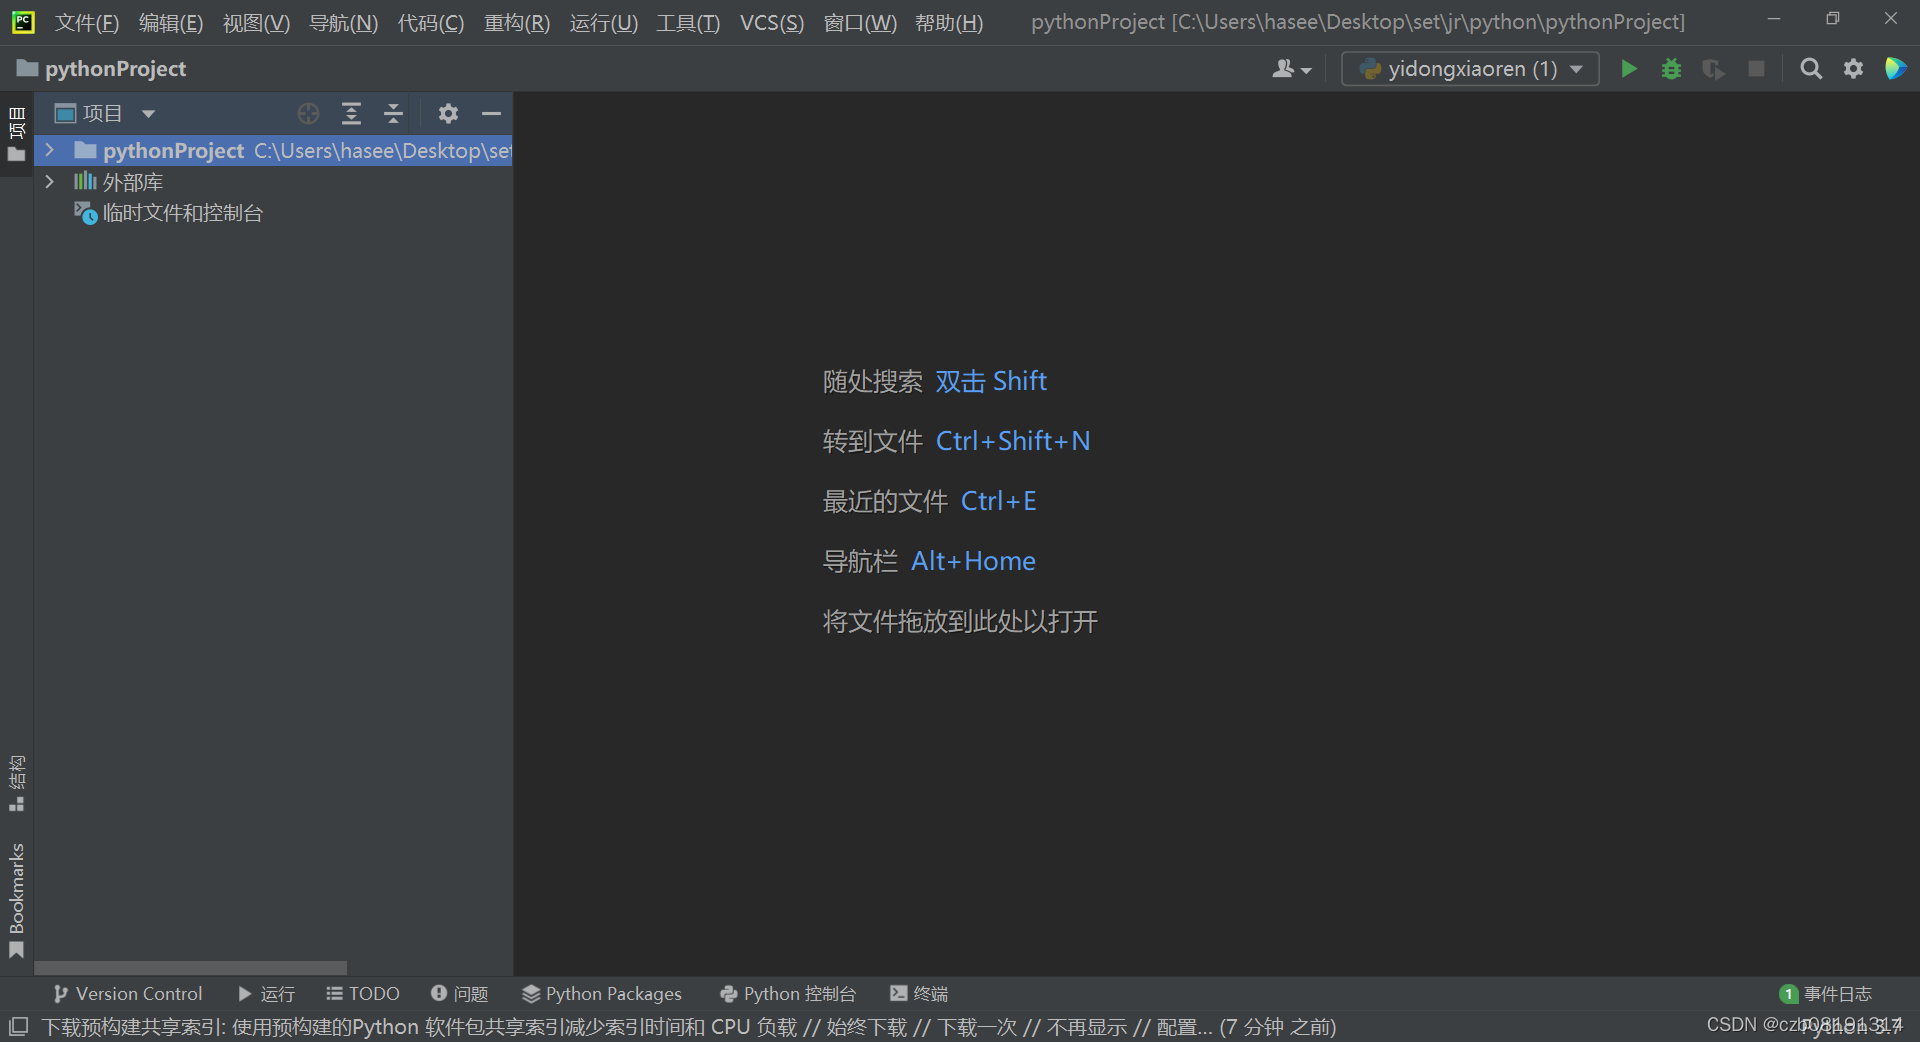This screenshot has height=1042, width=1920.
Task: Open search everywhere magnifier icon
Action: tap(1811, 69)
